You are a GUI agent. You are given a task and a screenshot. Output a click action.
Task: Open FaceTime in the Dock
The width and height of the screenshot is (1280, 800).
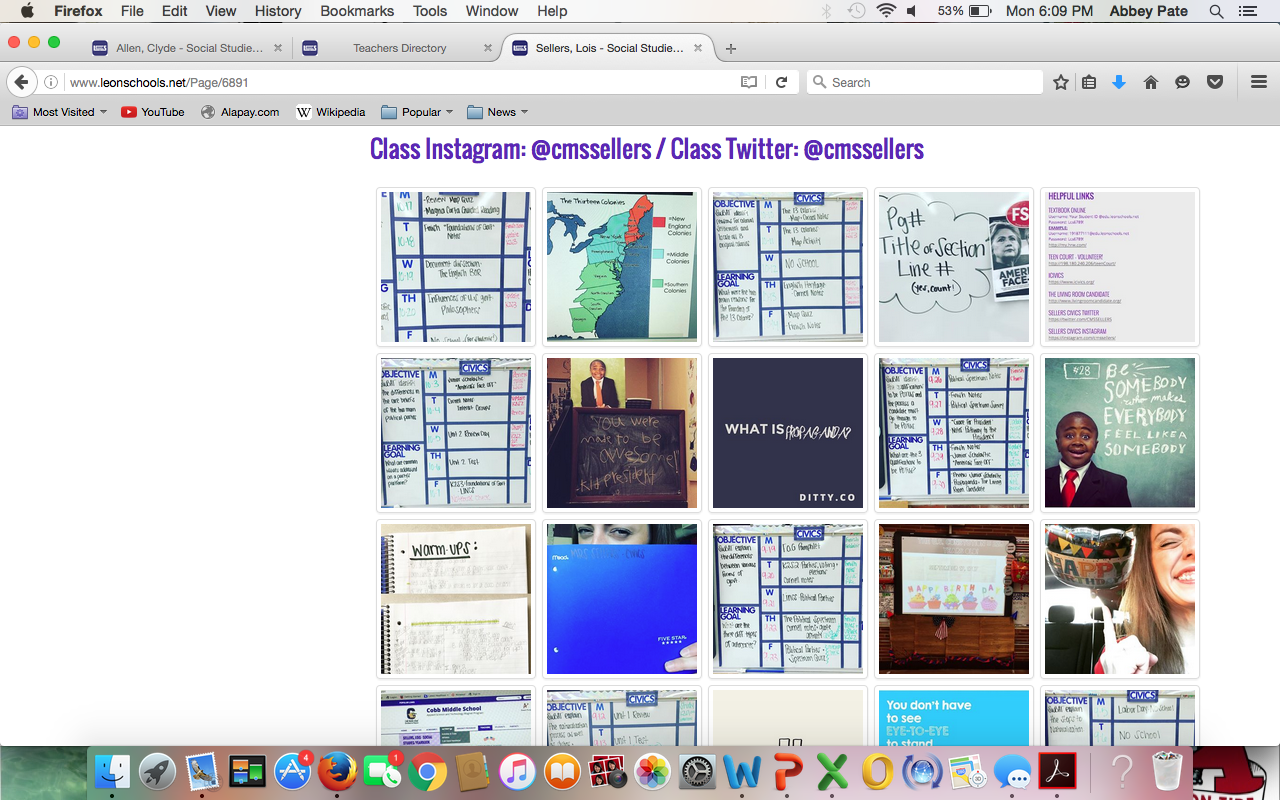(382, 772)
